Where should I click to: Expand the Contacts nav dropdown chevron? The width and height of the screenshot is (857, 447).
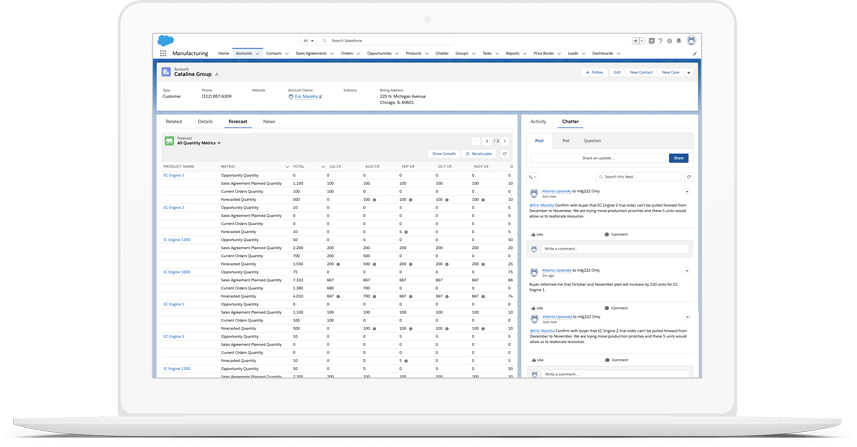[287, 54]
